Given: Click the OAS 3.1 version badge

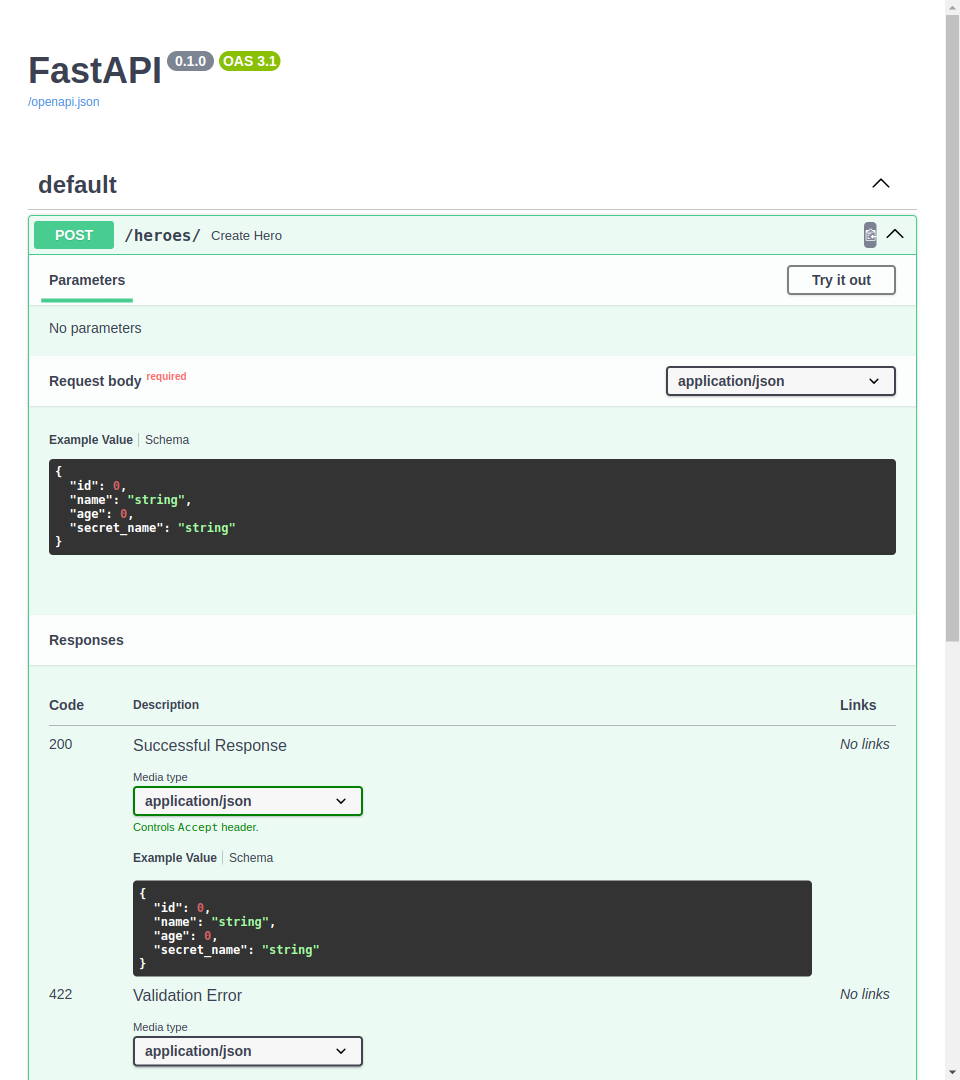Looking at the screenshot, I should pyautogui.click(x=249, y=61).
